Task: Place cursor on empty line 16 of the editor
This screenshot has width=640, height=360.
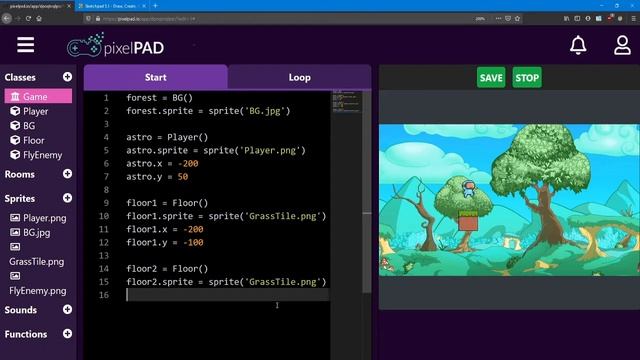Action: [227, 295]
